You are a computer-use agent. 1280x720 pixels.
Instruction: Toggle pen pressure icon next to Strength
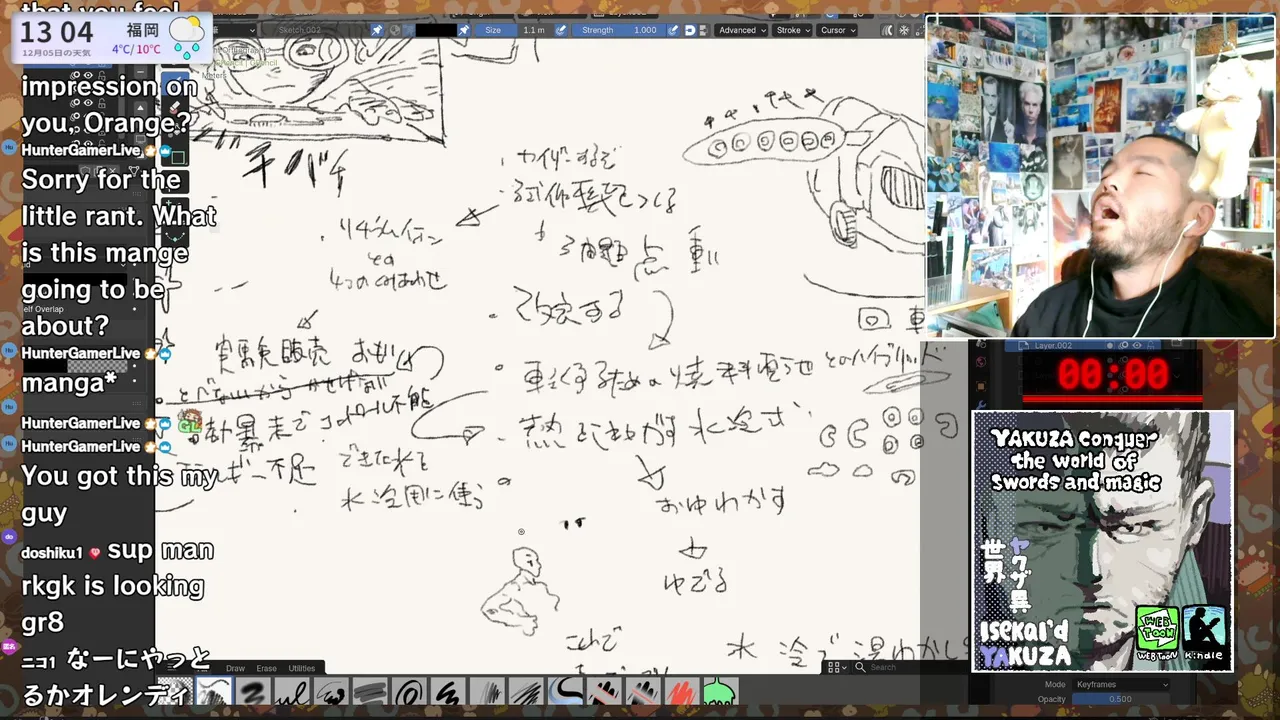click(x=673, y=30)
